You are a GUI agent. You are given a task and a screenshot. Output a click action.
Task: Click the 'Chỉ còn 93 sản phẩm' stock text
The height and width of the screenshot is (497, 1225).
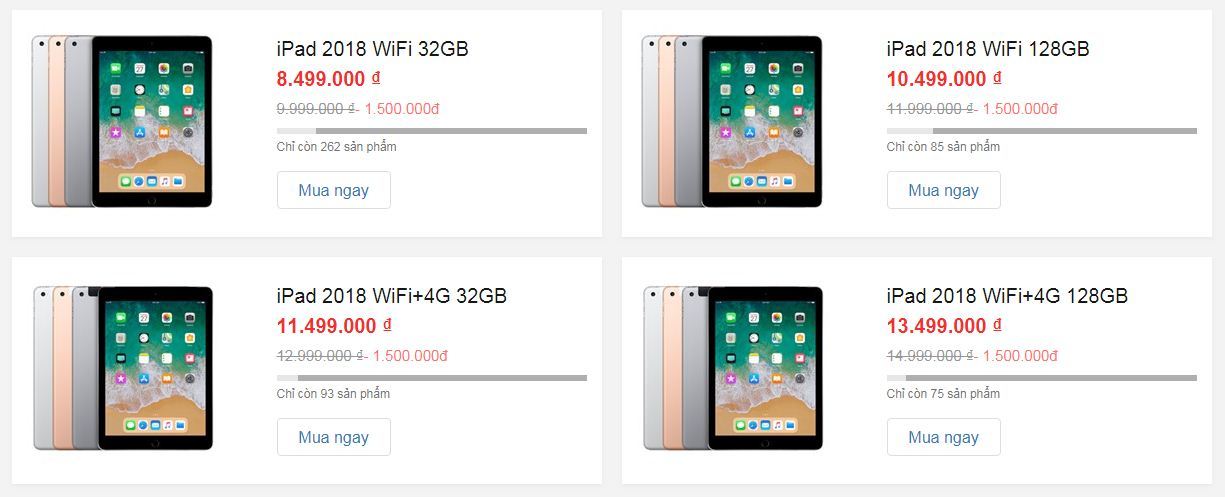(333, 394)
